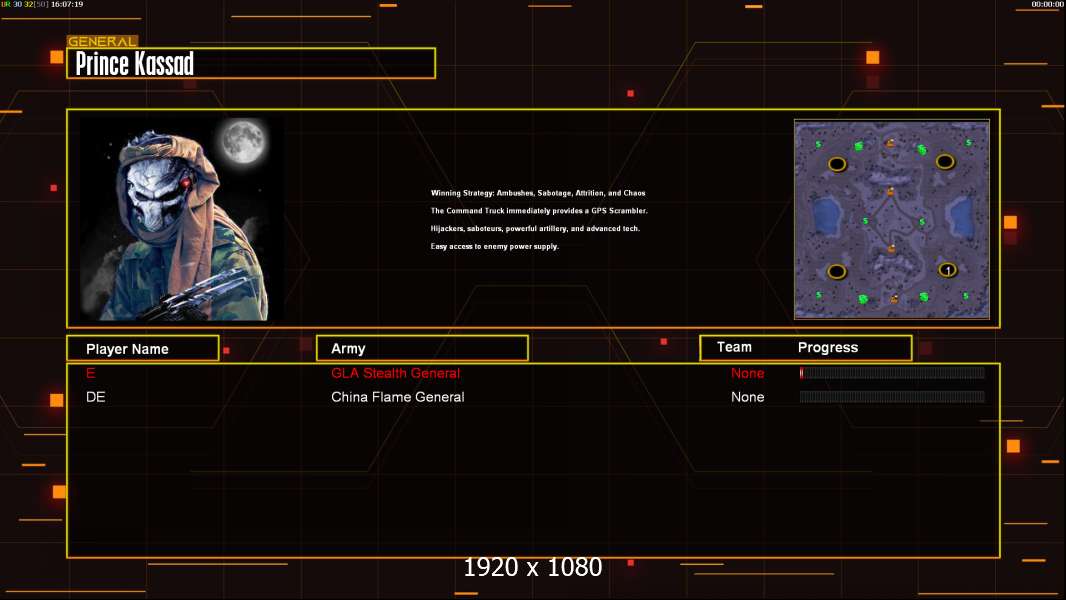Select the top-right empty start position on minimap
Screen dimensions: 1066x600
coord(944,162)
